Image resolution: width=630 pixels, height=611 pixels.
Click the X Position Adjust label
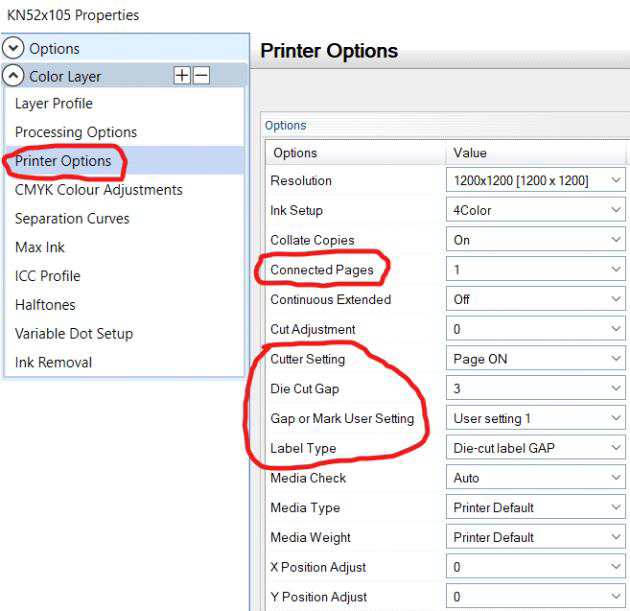click(318, 567)
